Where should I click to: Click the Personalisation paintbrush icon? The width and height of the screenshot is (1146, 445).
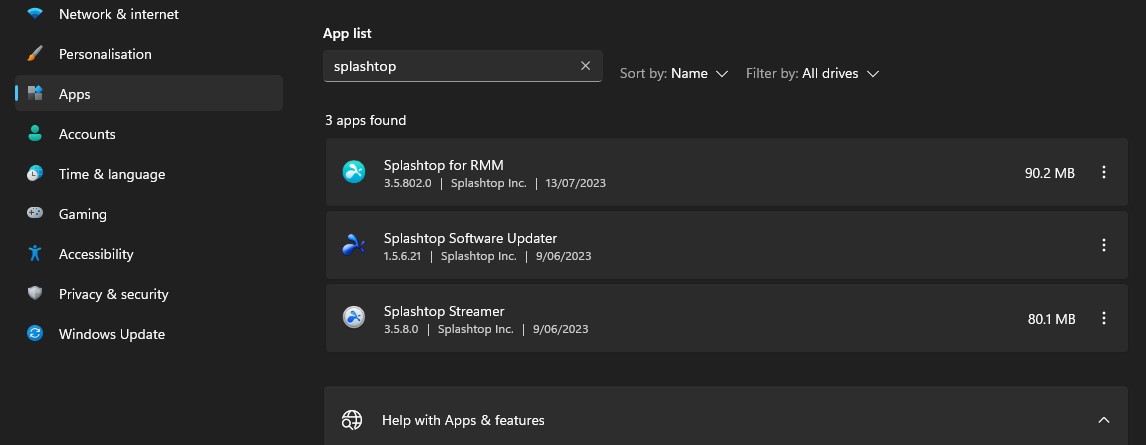(x=34, y=53)
